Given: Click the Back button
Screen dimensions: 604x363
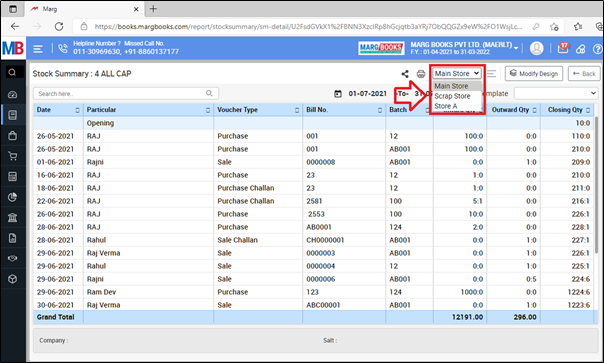Looking at the screenshot, I should click(584, 73).
